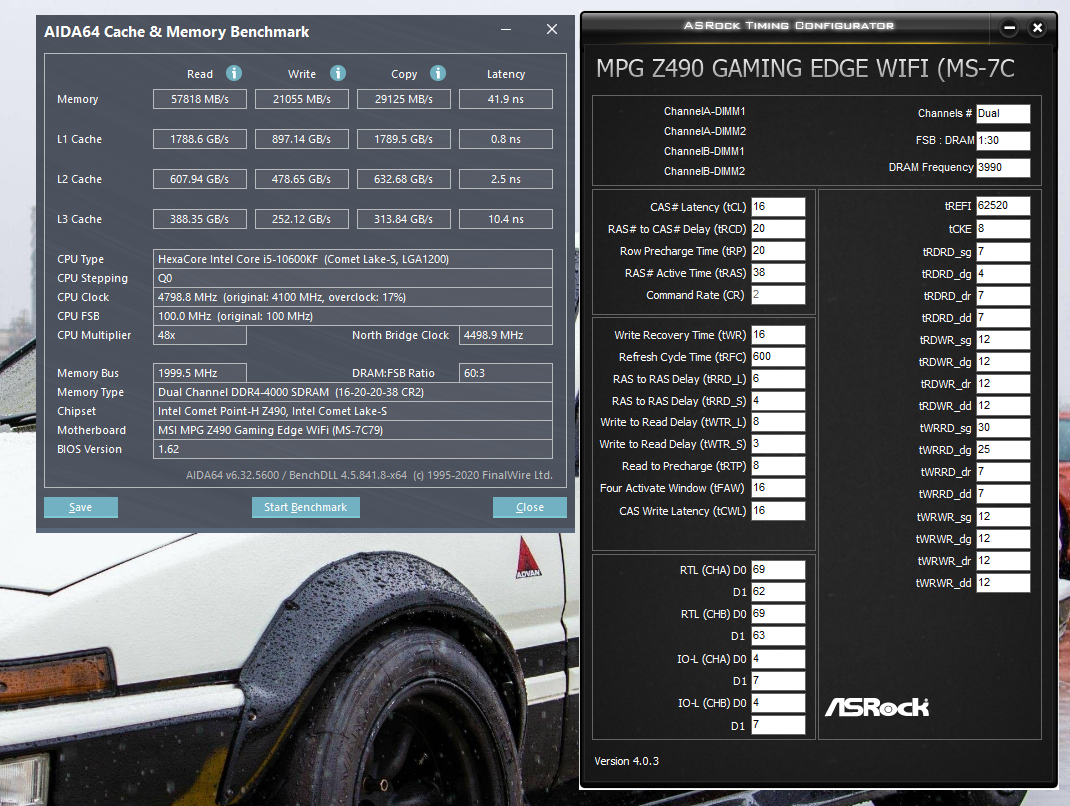Select the tWRWR_dd field

[1003, 583]
